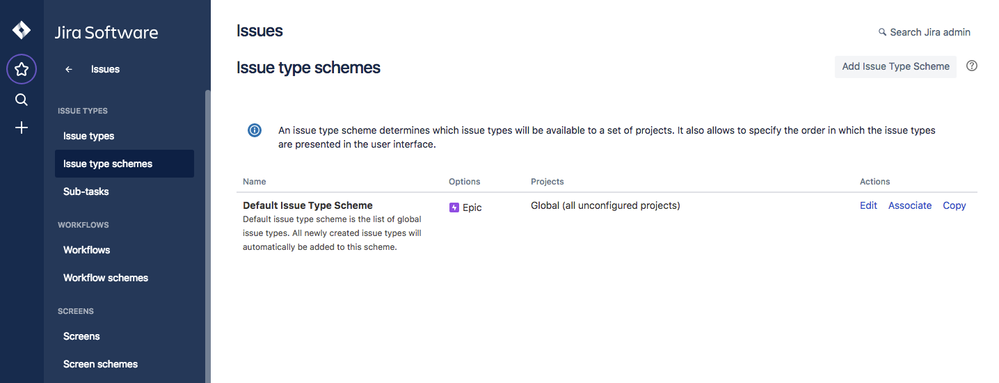Select Issue type schemes menu item
999x383 pixels.
(x=124, y=164)
